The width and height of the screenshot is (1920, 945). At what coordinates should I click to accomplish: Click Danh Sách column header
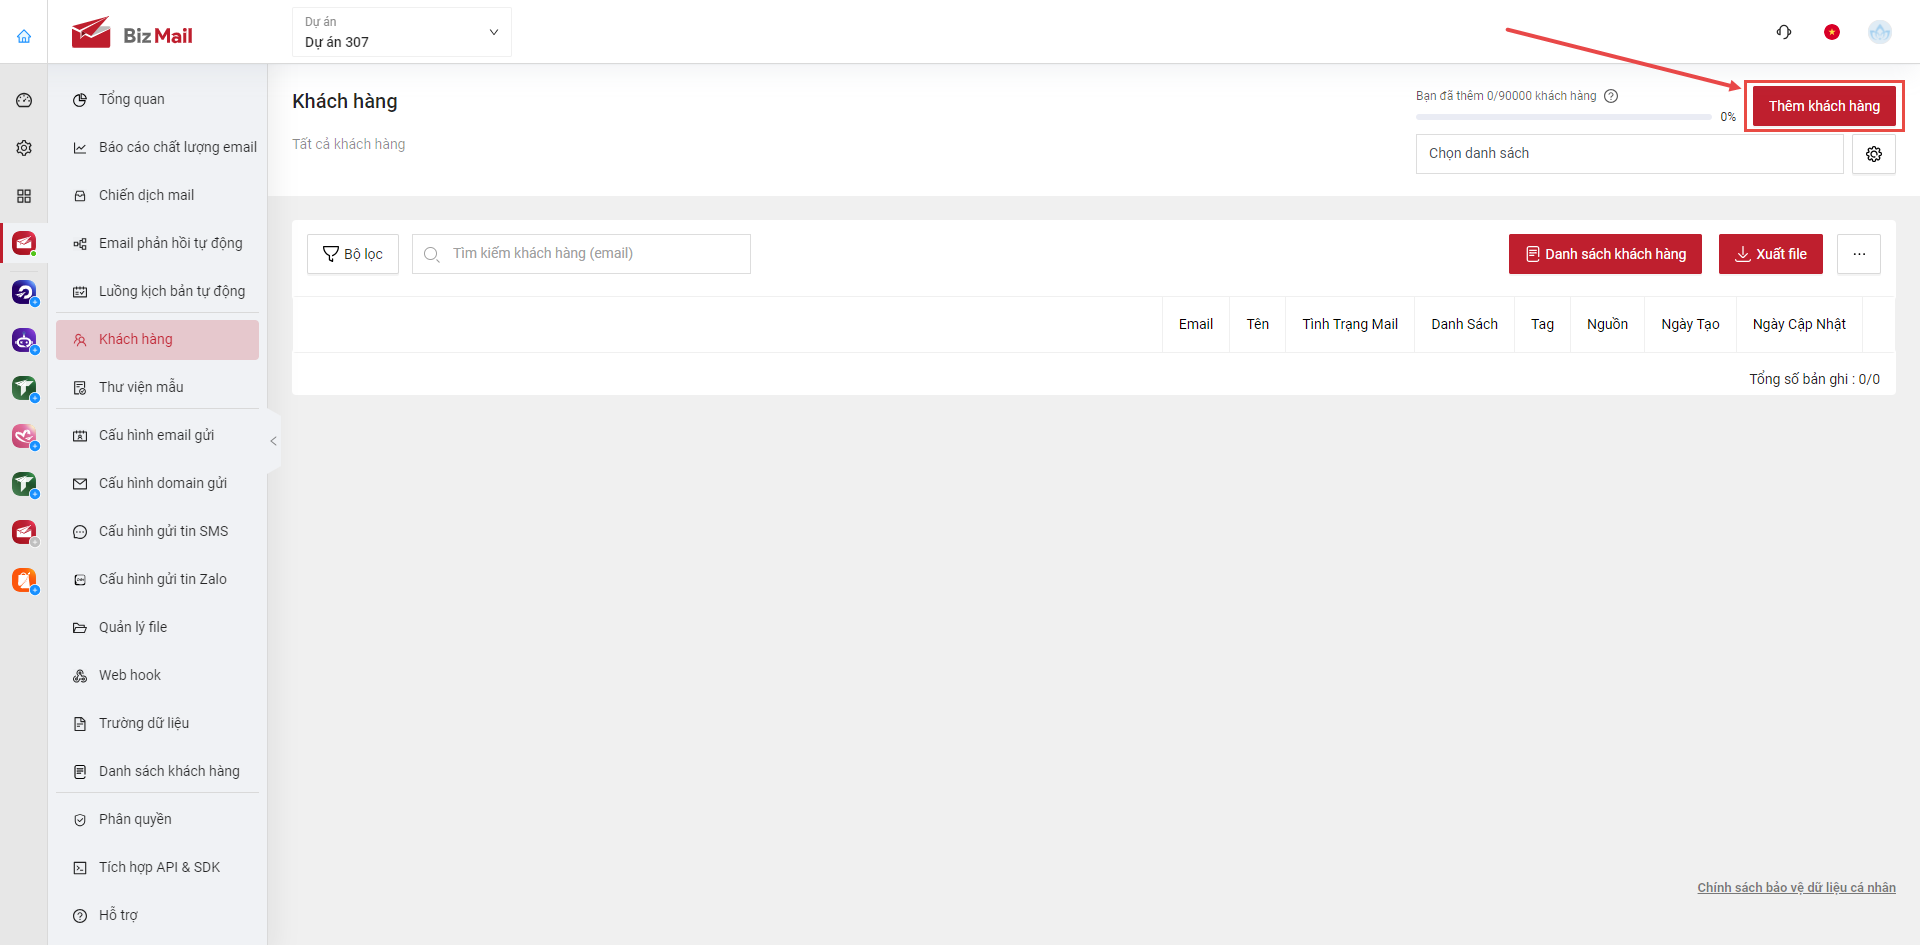point(1465,324)
